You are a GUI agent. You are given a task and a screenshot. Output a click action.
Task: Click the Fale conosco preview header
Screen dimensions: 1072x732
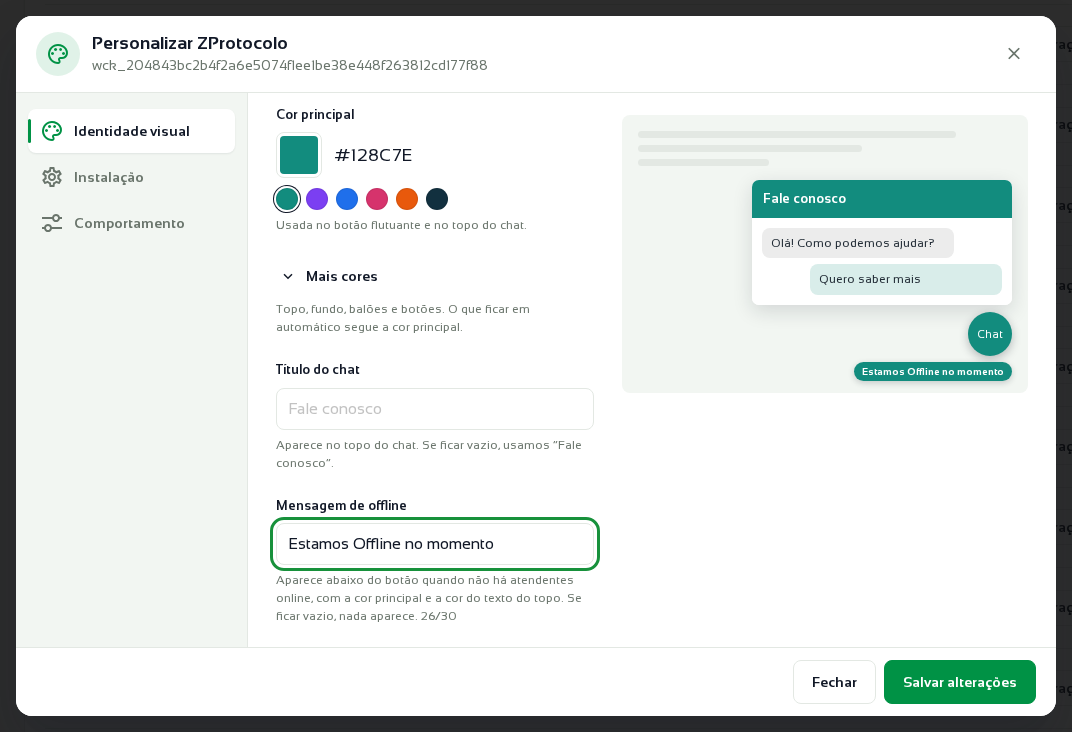[881, 199]
